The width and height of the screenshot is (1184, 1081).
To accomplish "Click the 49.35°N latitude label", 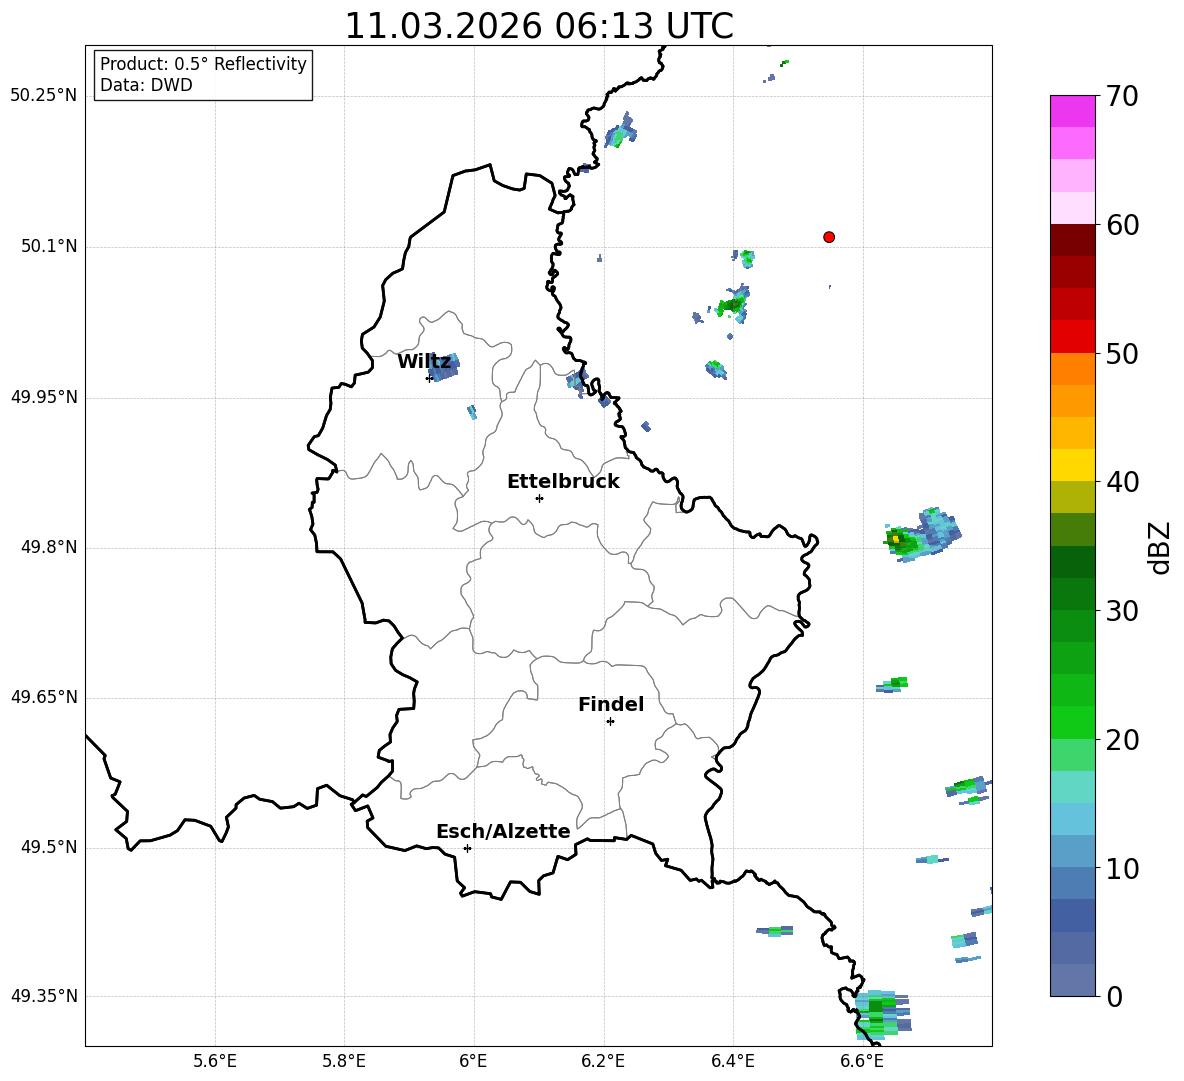I will coord(44,996).
